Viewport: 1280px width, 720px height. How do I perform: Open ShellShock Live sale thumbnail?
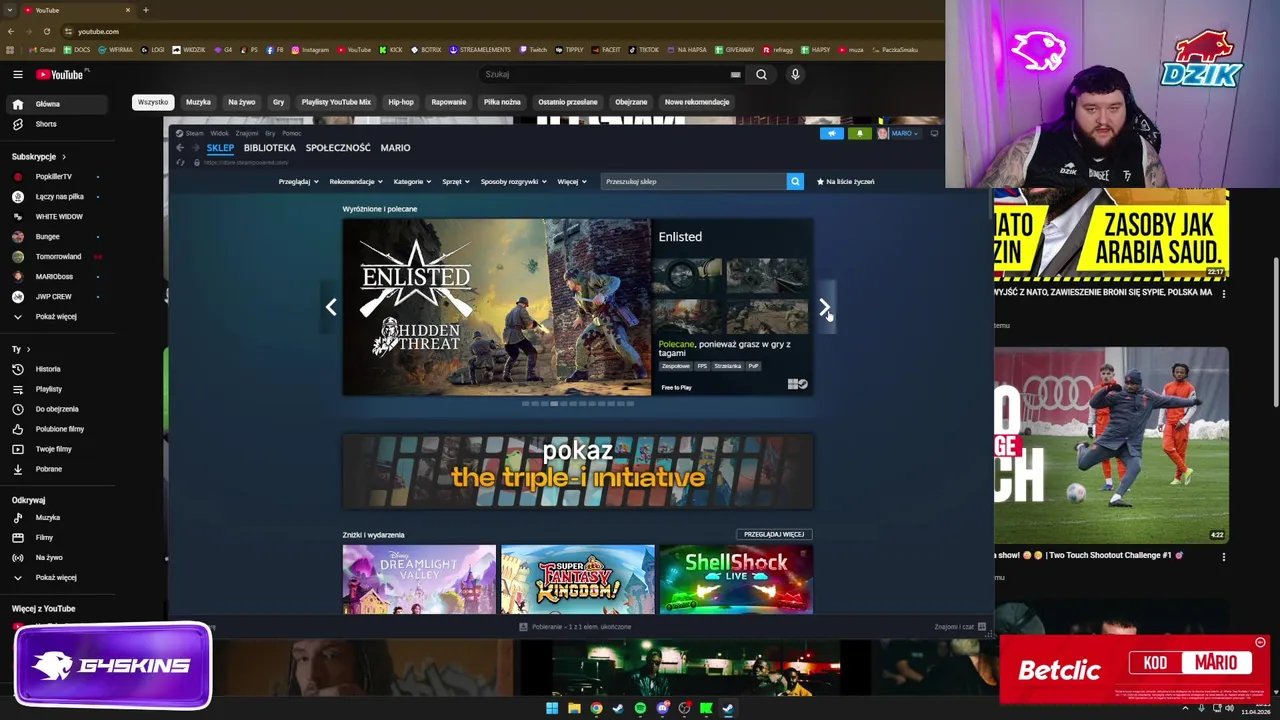coord(736,579)
